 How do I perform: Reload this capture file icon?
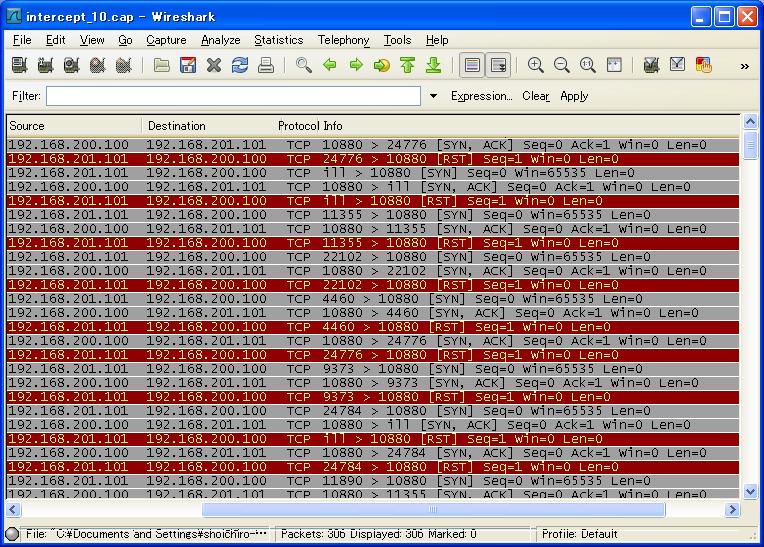coord(240,65)
